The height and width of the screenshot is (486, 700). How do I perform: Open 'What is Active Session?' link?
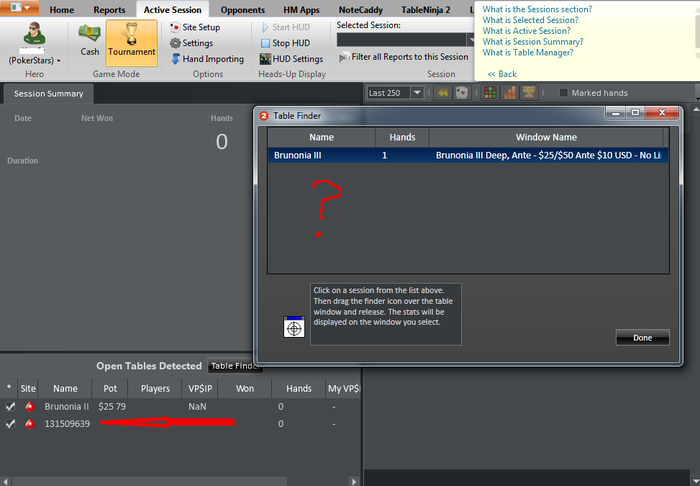(526, 31)
